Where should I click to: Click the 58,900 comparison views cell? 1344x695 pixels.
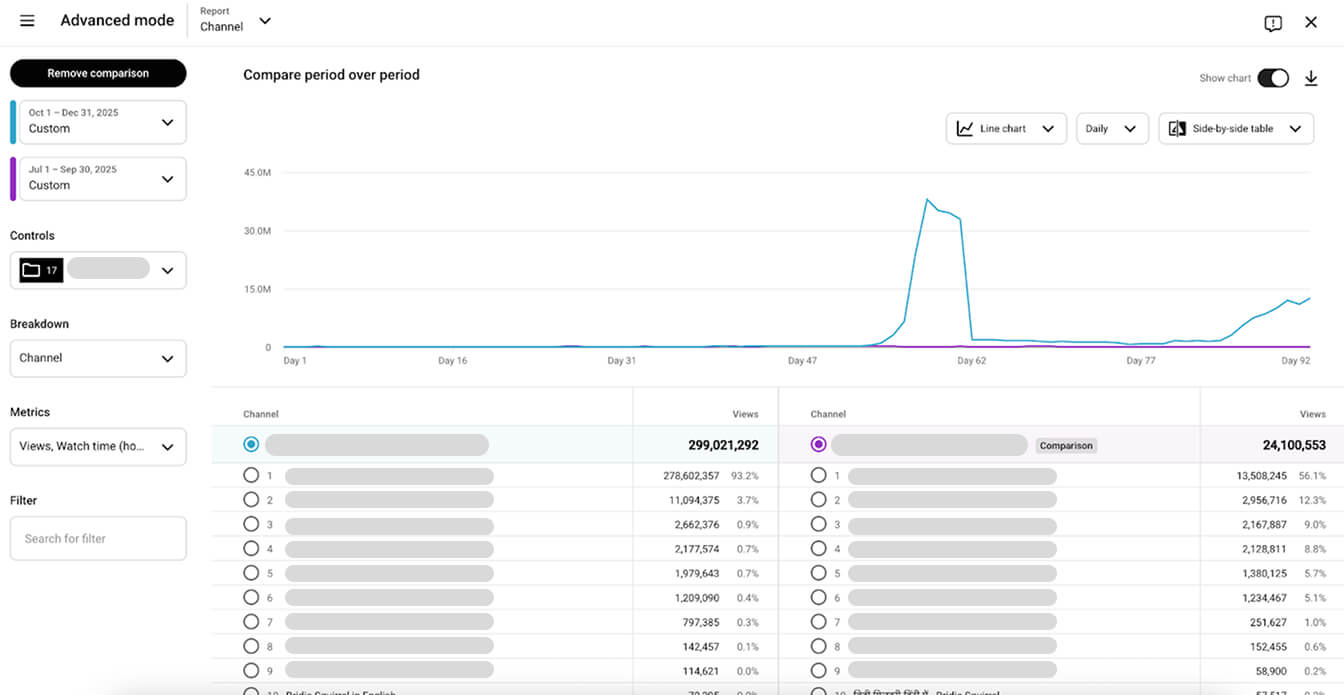tap(1273, 671)
